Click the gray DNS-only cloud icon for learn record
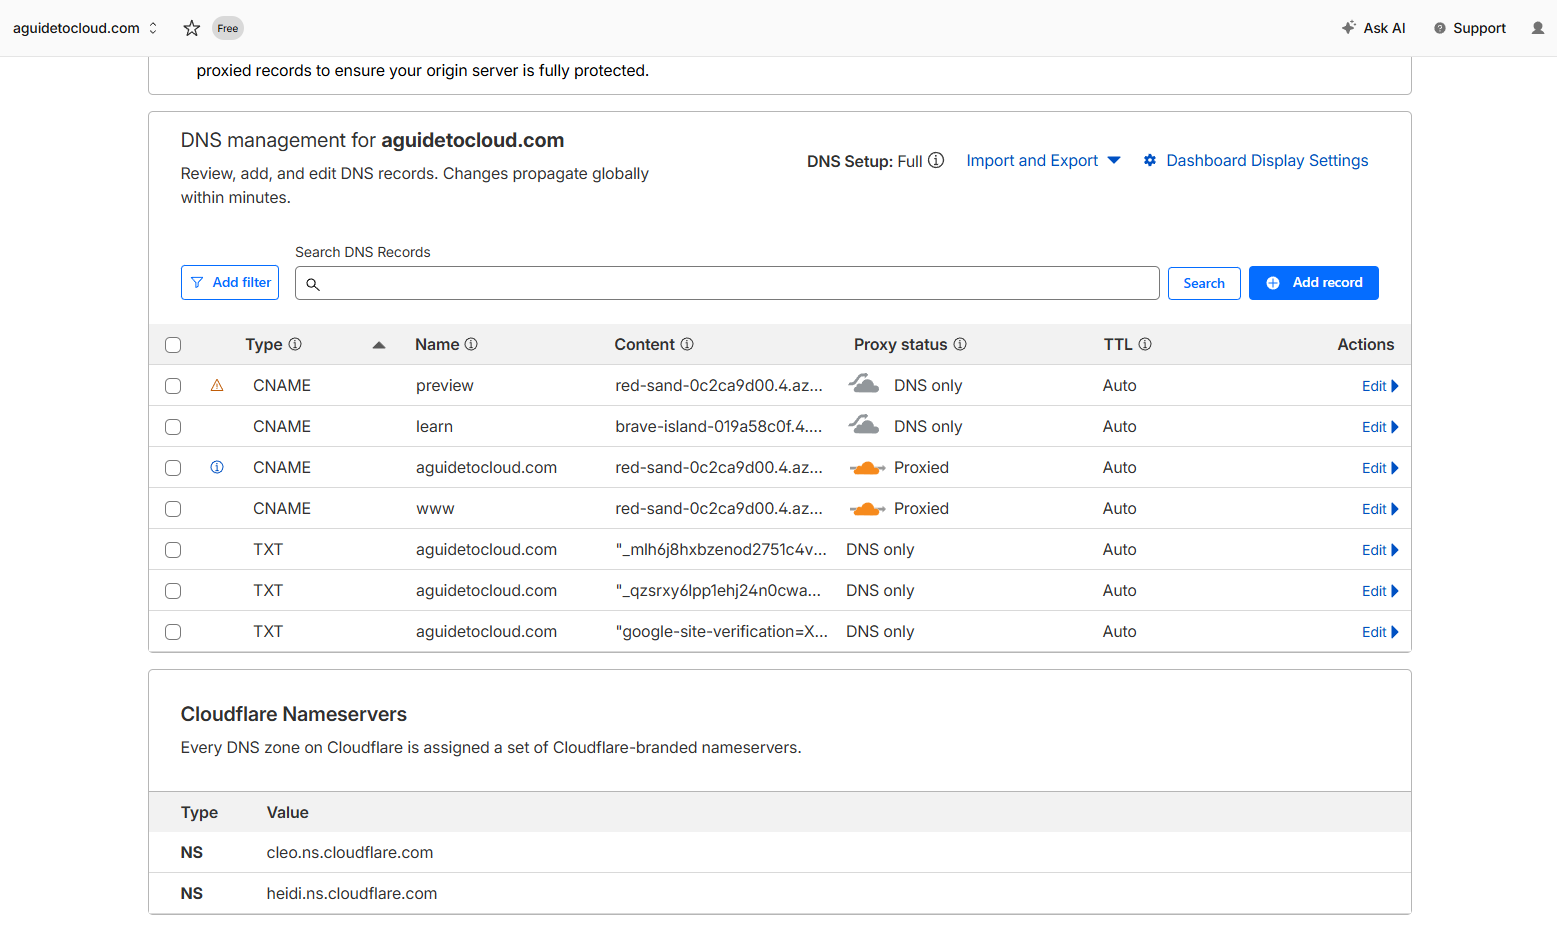The height and width of the screenshot is (936, 1557). point(864,424)
